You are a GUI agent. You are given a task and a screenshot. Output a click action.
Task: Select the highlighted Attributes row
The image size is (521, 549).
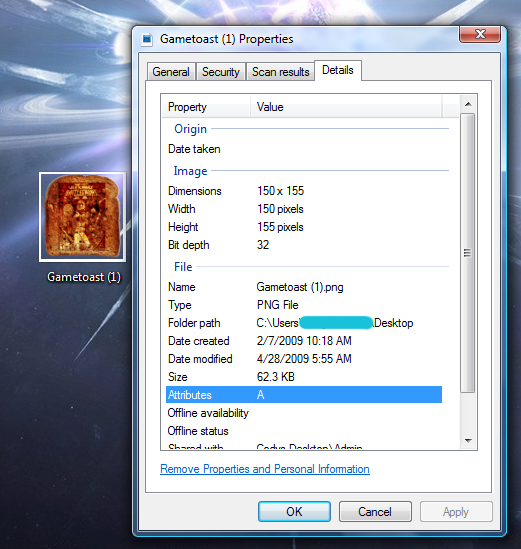[x=304, y=395]
